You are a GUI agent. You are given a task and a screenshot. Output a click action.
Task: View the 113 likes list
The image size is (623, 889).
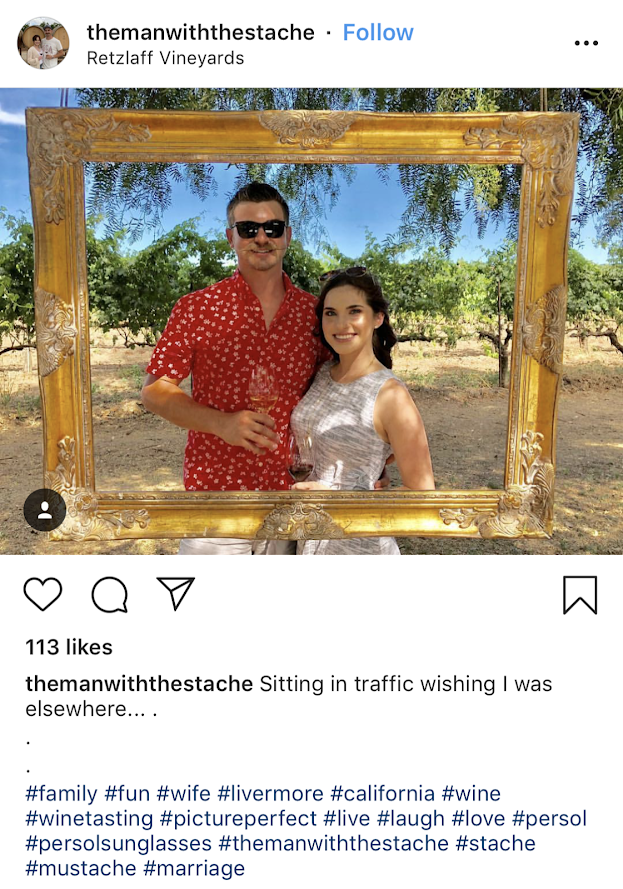point(69,647)
